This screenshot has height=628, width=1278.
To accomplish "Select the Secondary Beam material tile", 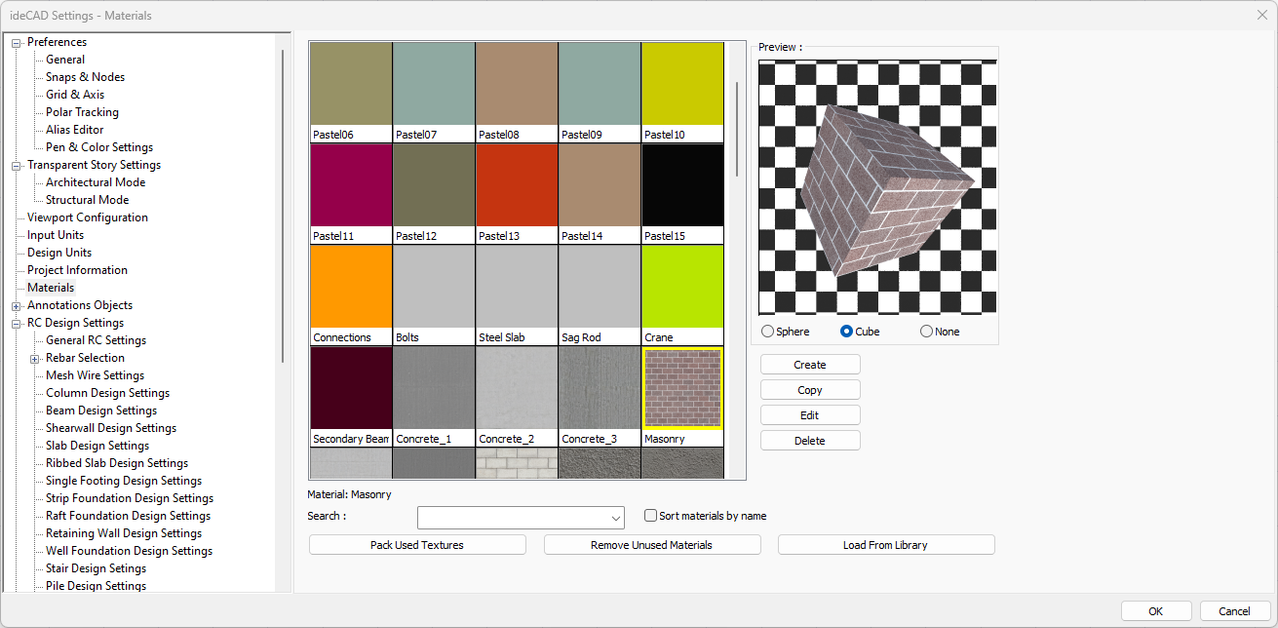I will click(351, 389).
